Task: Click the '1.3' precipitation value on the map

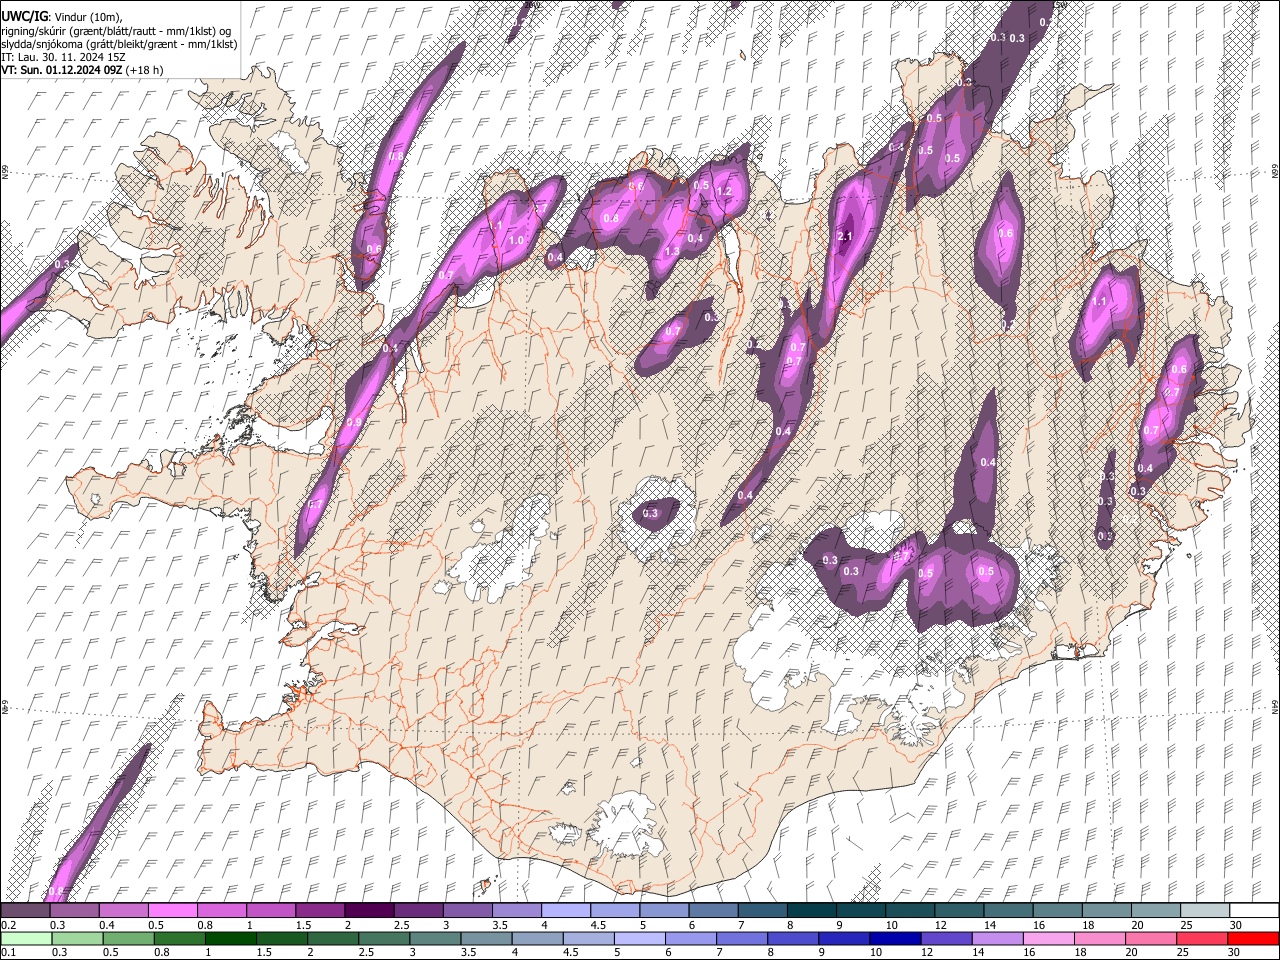Action: (672, 252)
